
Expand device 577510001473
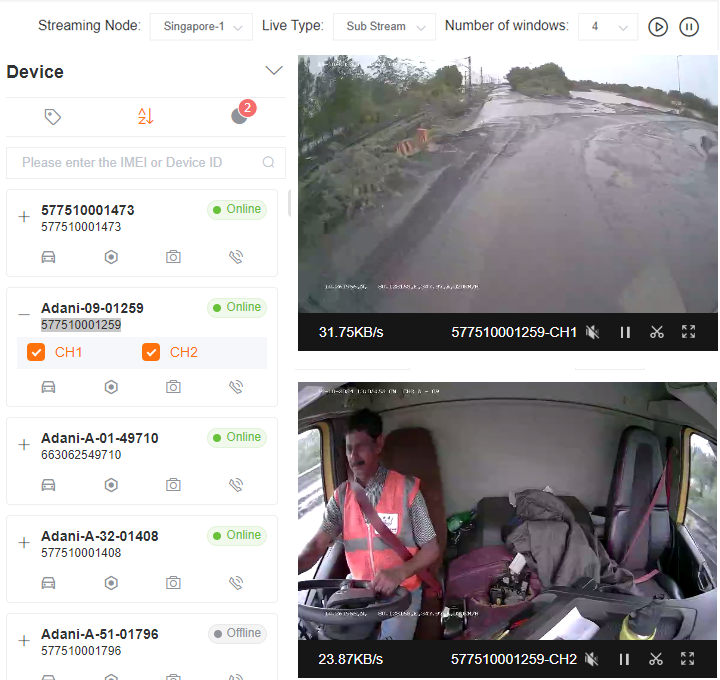24,217
